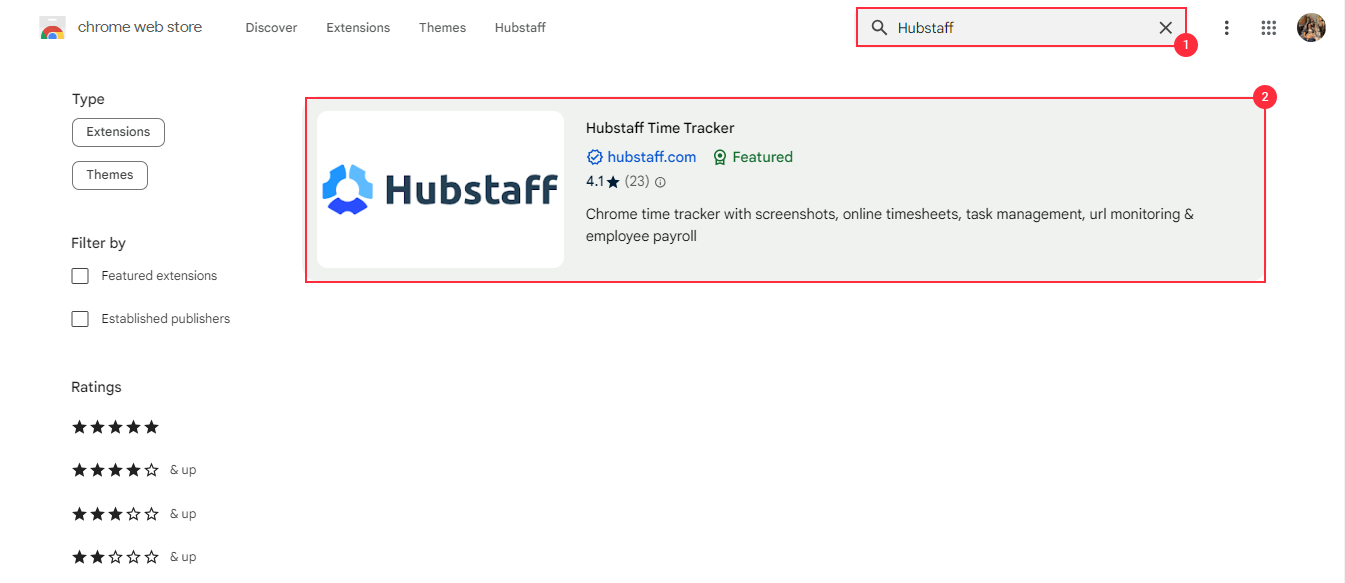Click the Featured label text
Image resolution: width=1345 pixels, height=583 pixels.
click(x=762, y=157)
